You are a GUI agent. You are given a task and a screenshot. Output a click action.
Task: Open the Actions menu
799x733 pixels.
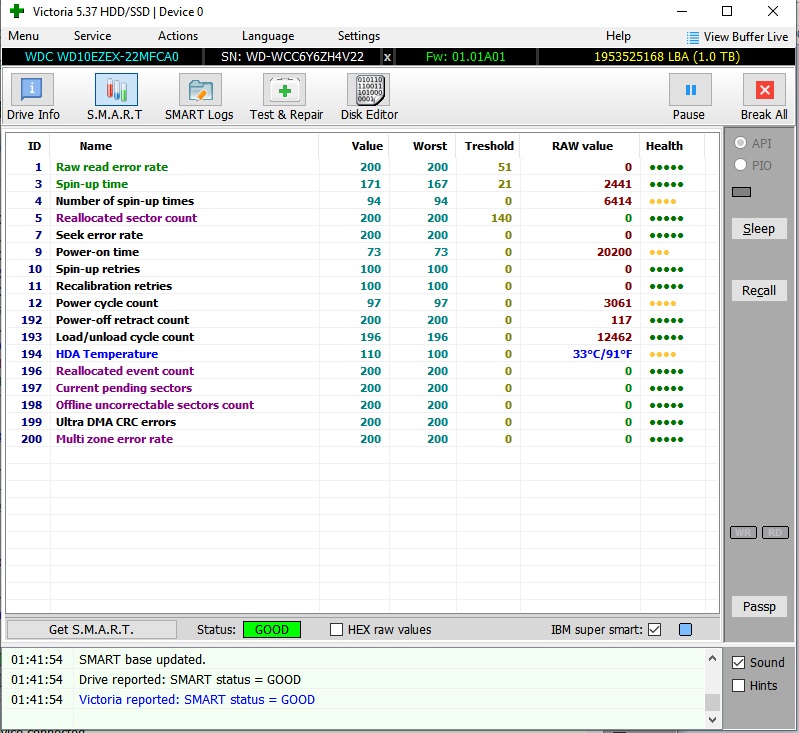click(x=178, y=36)
